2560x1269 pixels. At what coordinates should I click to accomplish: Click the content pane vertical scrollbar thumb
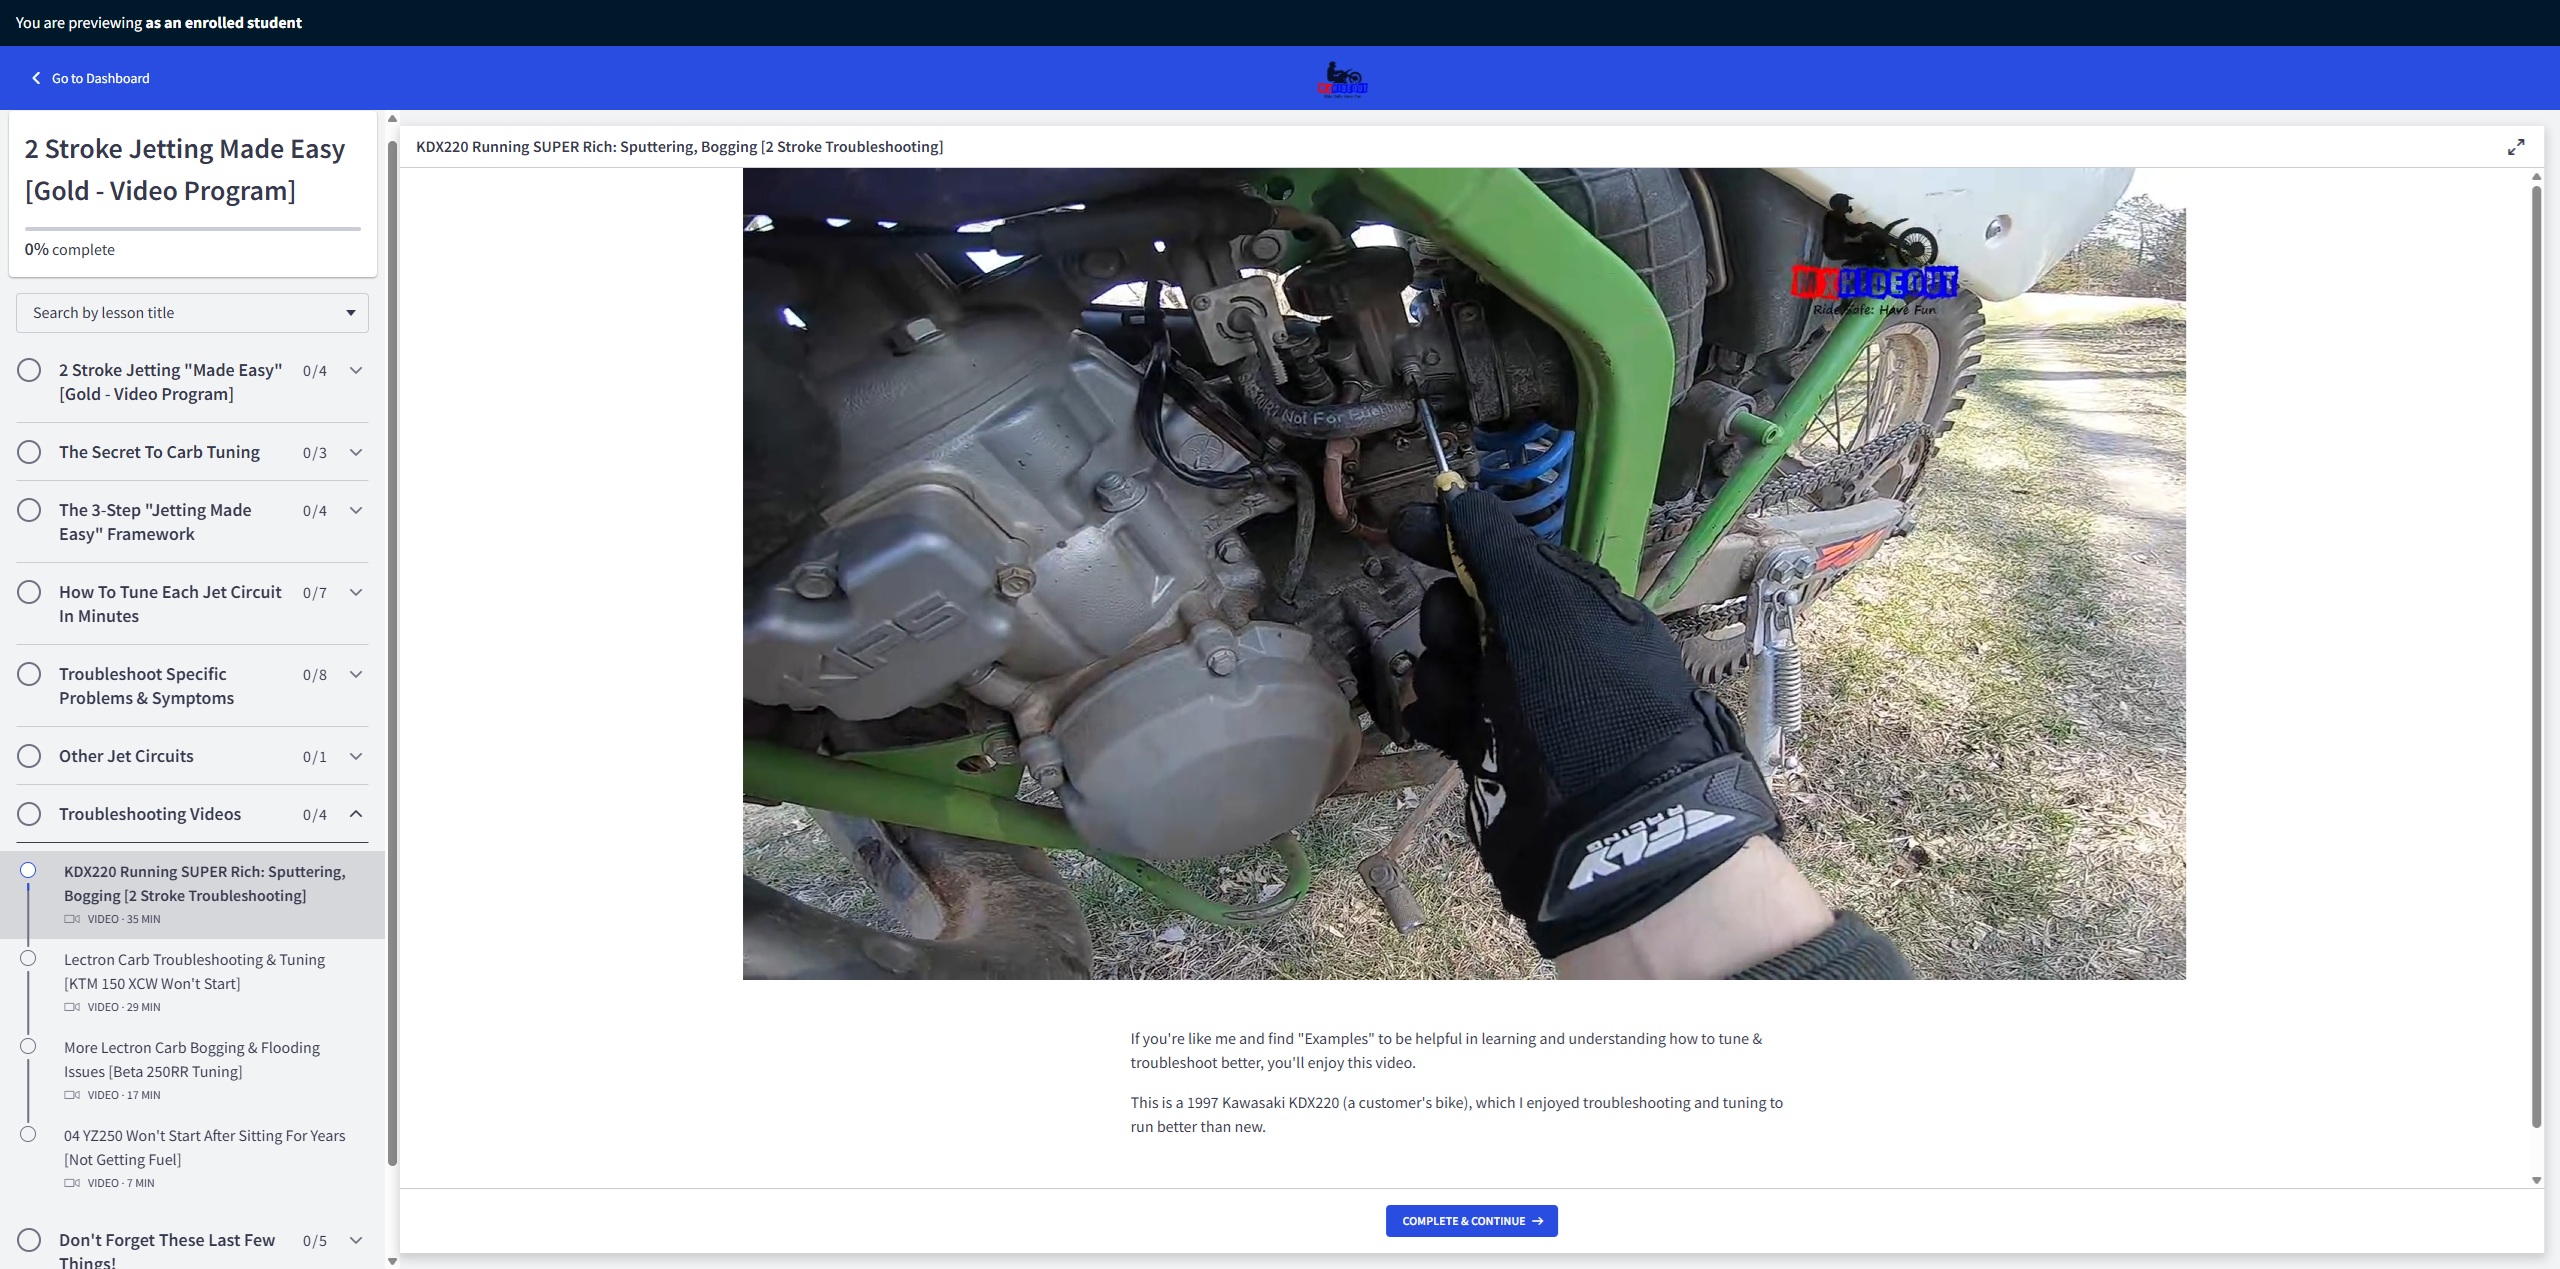[x=2536, y=657]
